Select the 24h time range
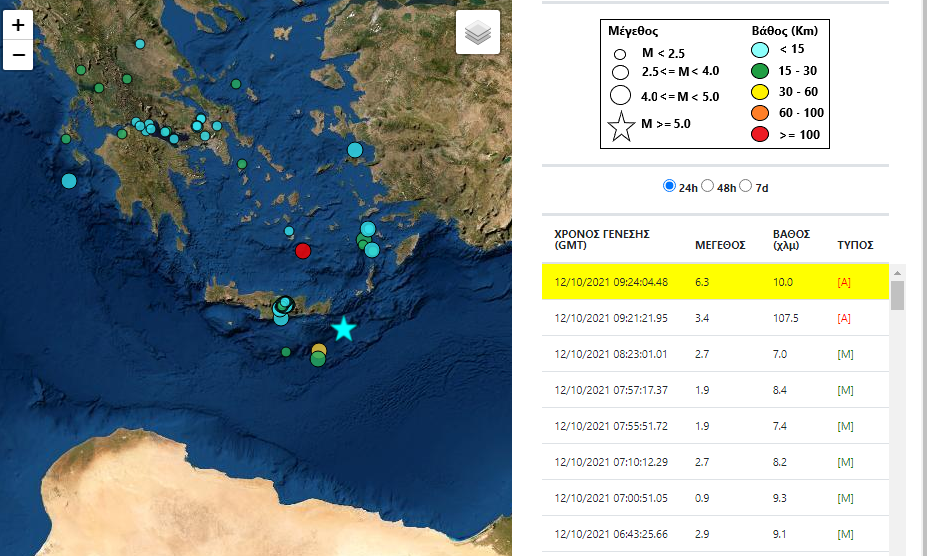The image size is (927, 556). (669, 186)
